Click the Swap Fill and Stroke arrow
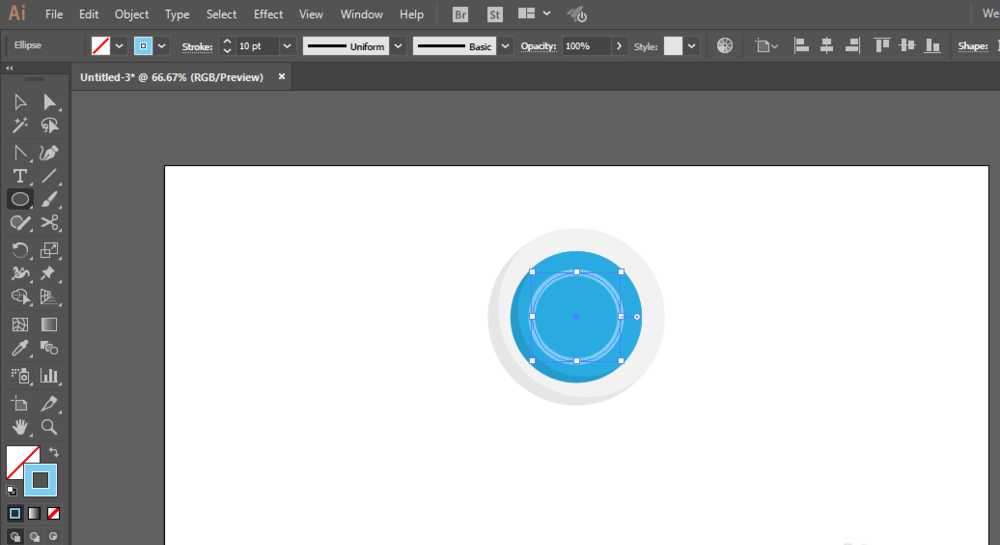This screenshot has height=545, width=1000. (54, 453)
